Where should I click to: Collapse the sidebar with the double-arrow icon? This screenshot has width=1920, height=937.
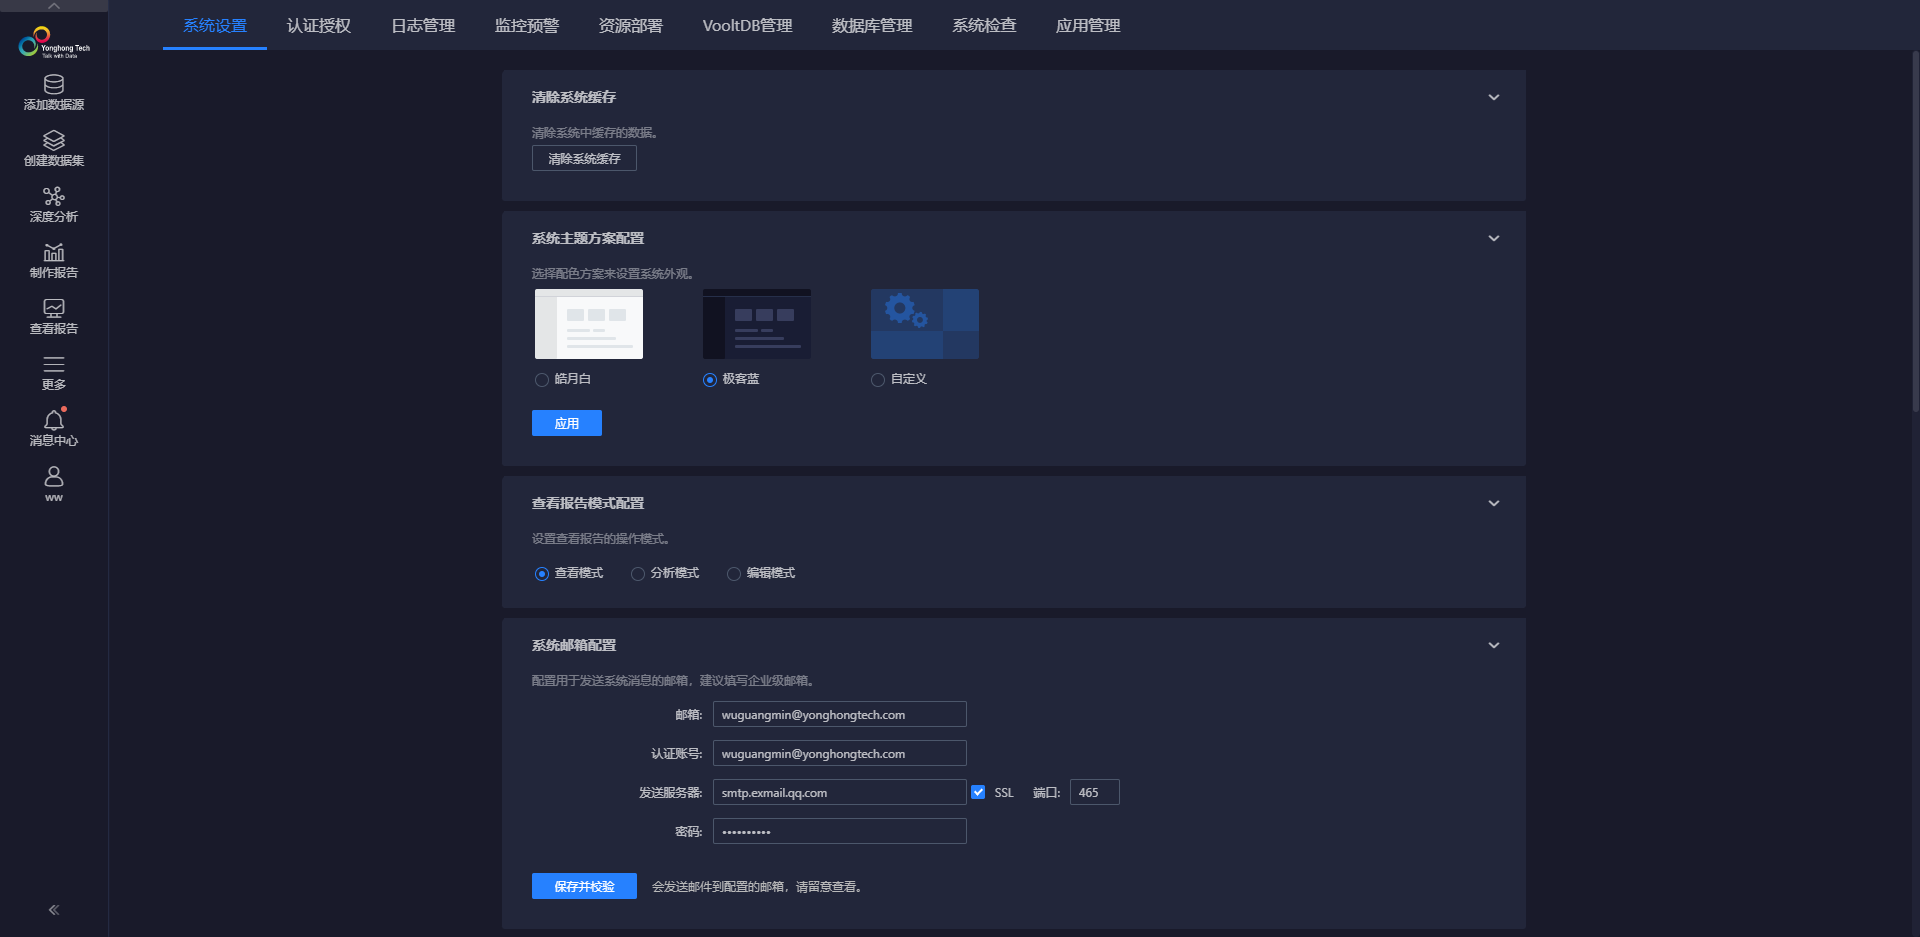(53, 909)
